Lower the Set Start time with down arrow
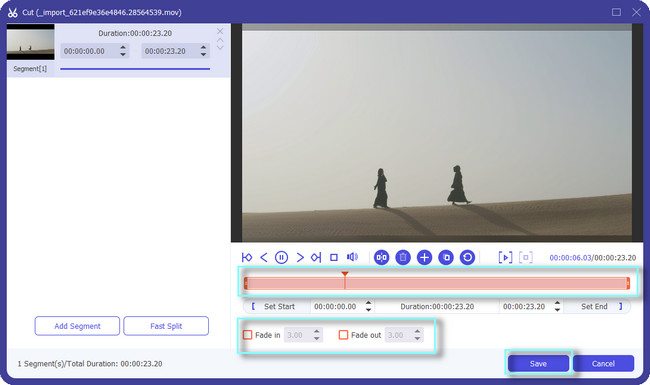Image resolution: width=650 pixels, height=385 pixels. 369,310
